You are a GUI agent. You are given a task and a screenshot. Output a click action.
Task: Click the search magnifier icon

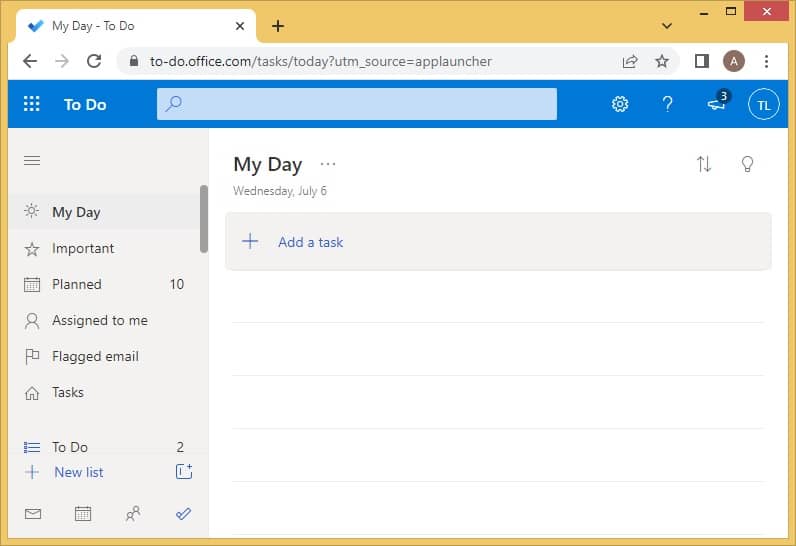(173, 104)
